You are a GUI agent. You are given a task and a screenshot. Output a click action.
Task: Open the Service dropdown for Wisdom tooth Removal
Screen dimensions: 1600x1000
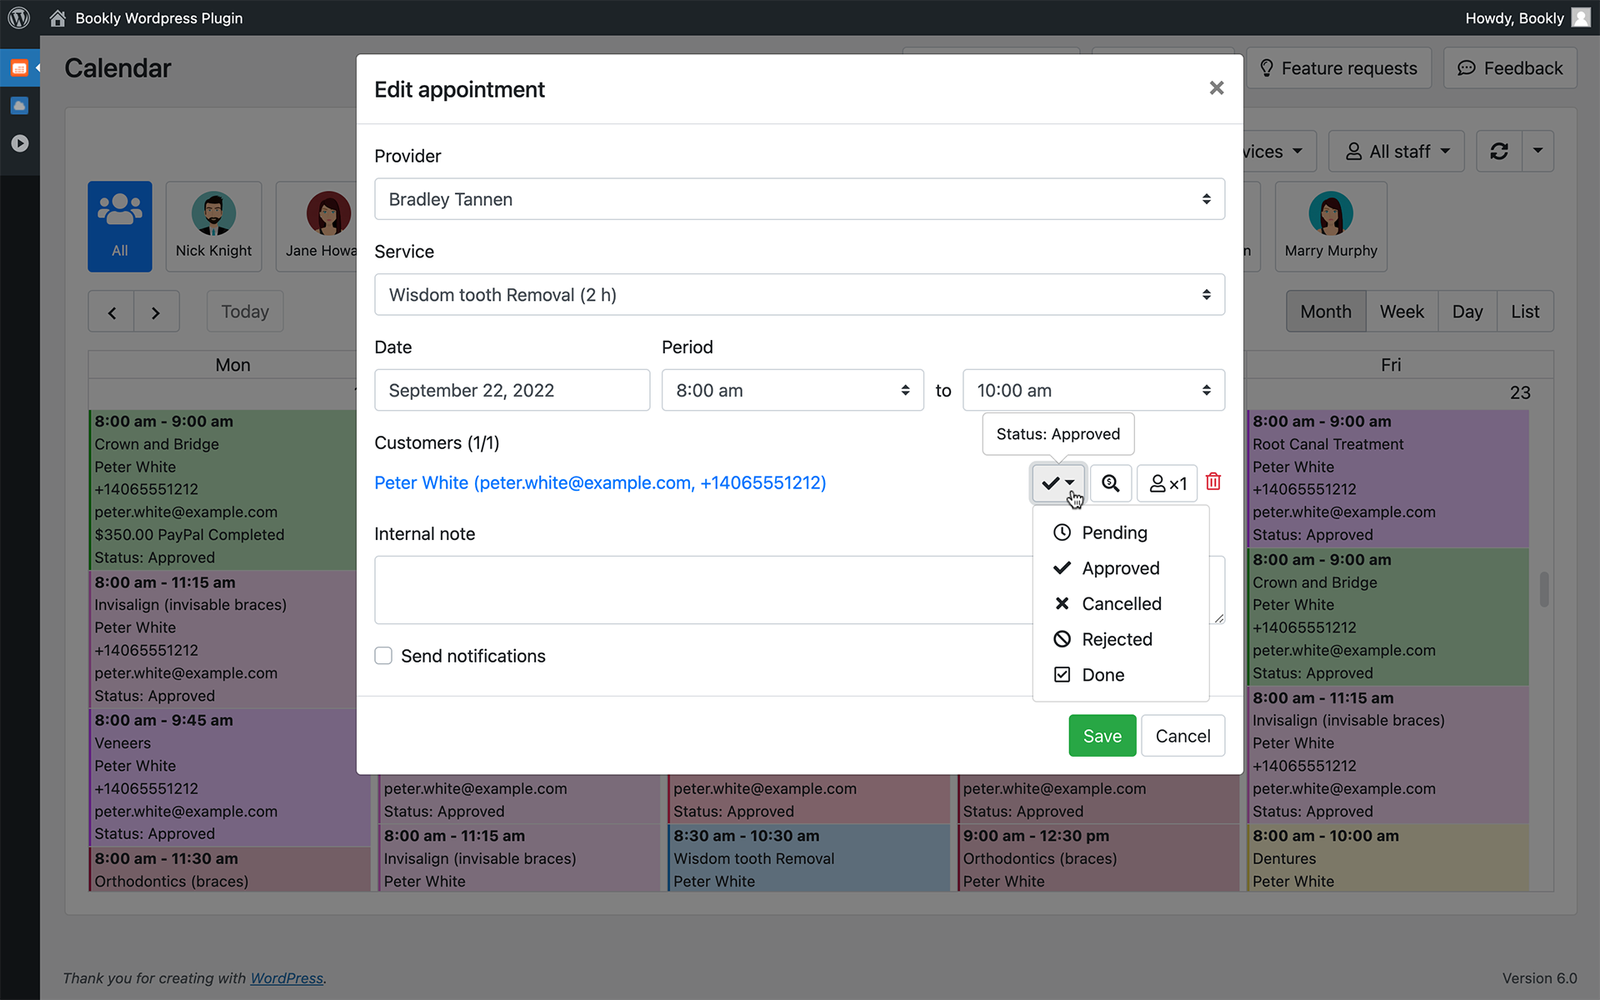point(799,294)
